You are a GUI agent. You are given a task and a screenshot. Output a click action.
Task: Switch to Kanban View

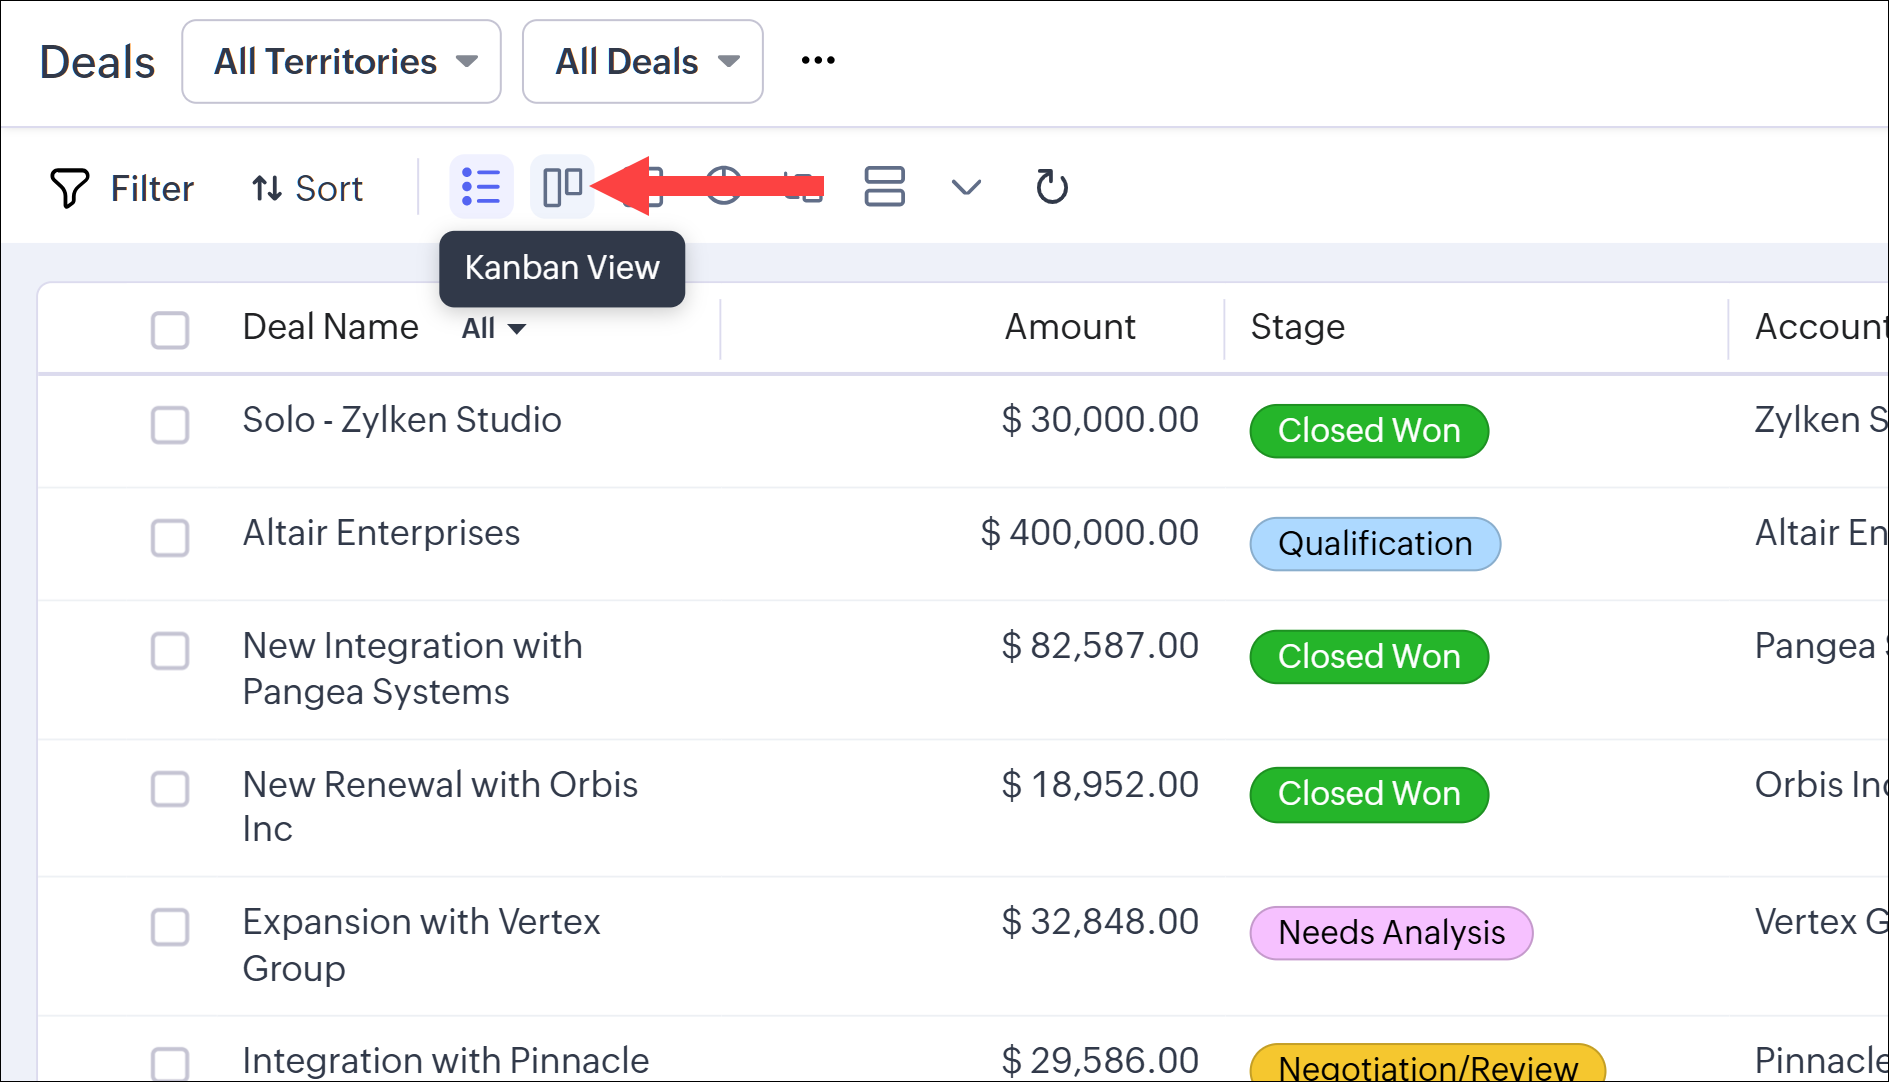pyautogui.click(x=562, y=187)
